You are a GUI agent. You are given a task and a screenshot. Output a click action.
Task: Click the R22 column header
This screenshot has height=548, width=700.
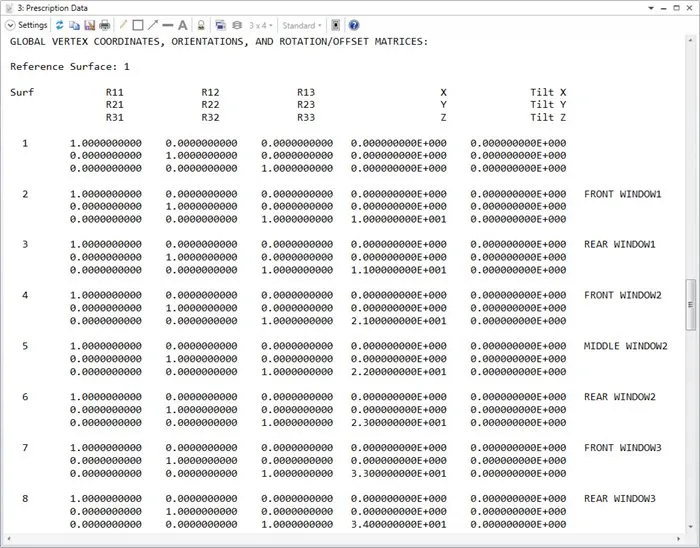click(x=210, y=105)
